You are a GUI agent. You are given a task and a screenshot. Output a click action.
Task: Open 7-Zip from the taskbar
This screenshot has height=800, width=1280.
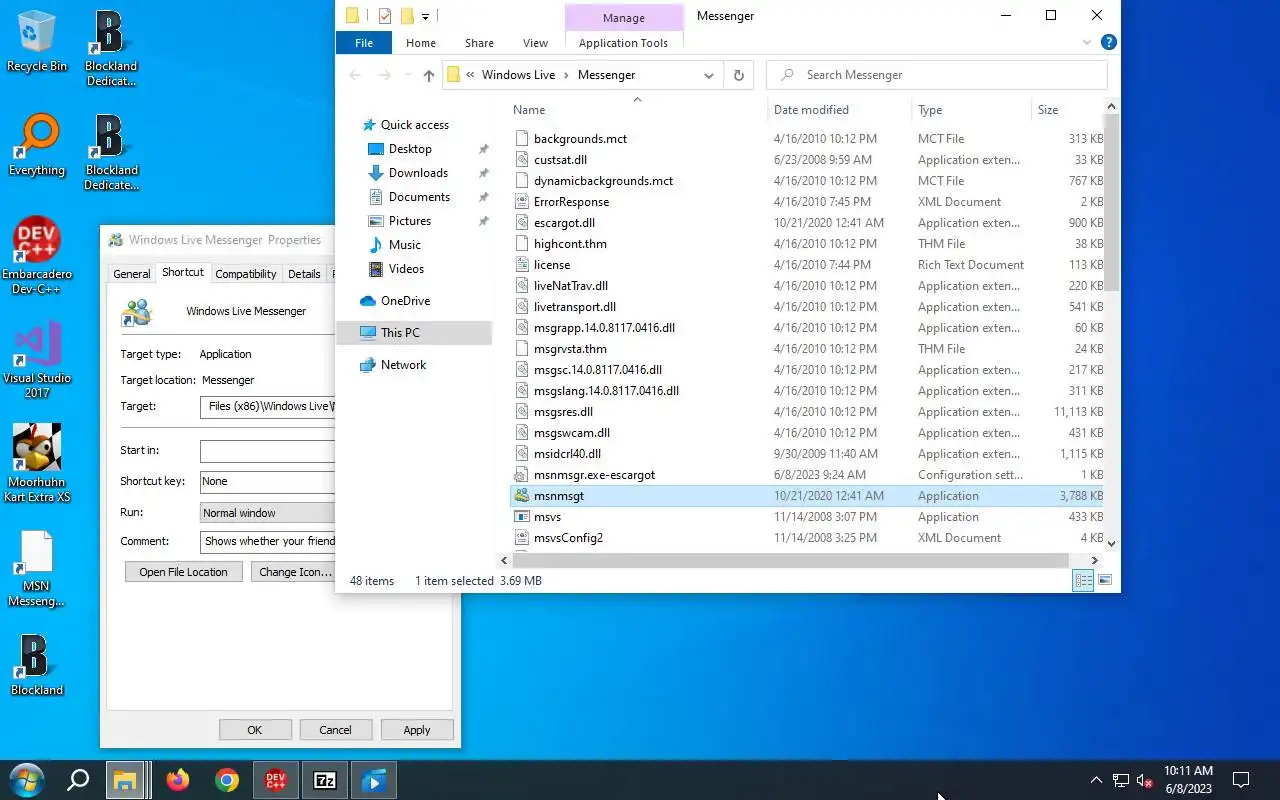tap(325, 780)
